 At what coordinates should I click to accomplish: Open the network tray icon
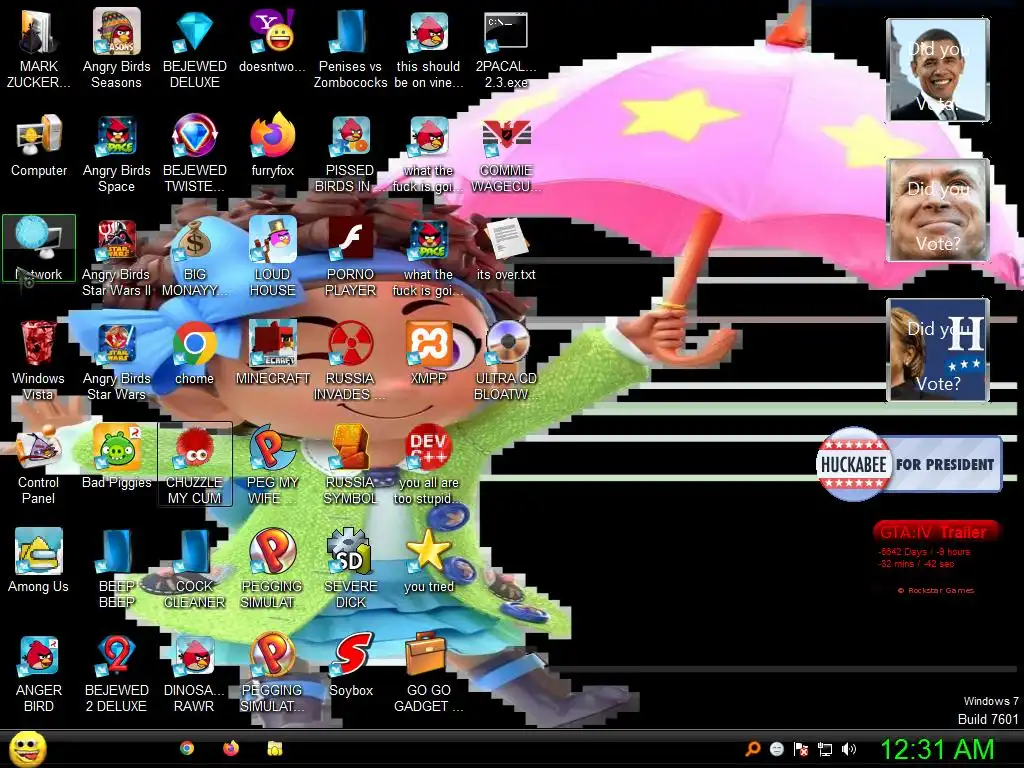(x=825, y=749)
